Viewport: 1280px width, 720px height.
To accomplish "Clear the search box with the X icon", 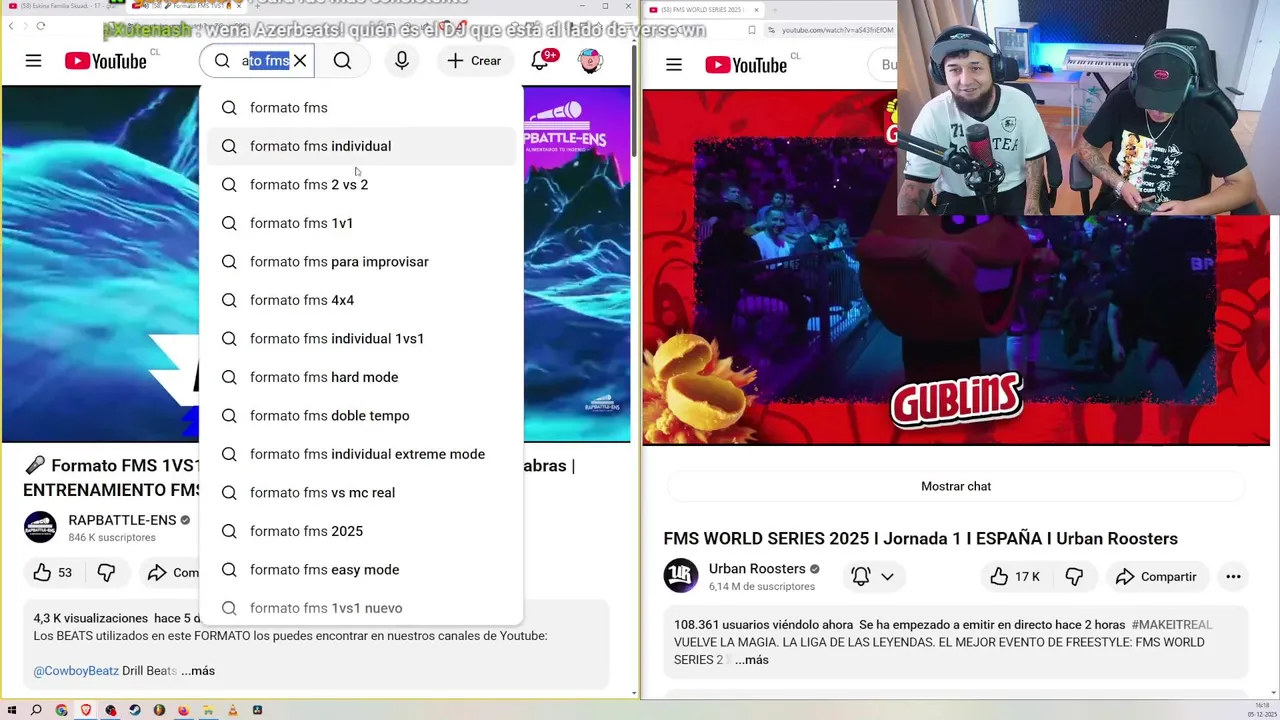I will pos(300,61).
